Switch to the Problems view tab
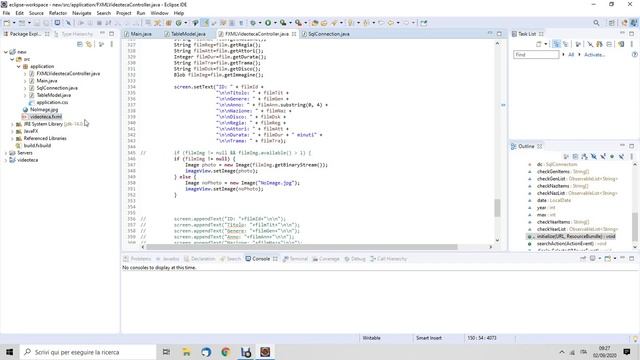640x360 pixels. pyautogui.click(x=138, y=259)
